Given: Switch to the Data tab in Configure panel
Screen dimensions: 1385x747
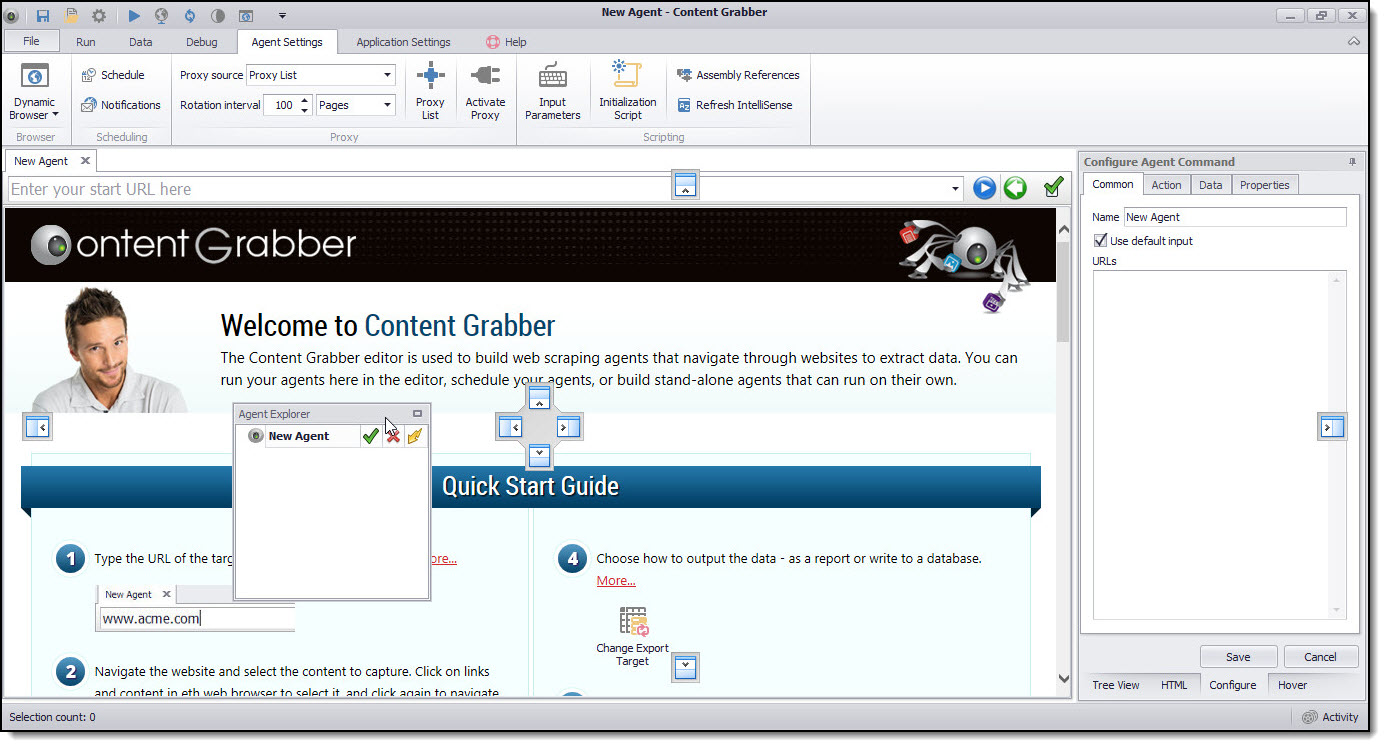Looking at the screenshot, I should pyautogui.click(x=1210, y=185).
